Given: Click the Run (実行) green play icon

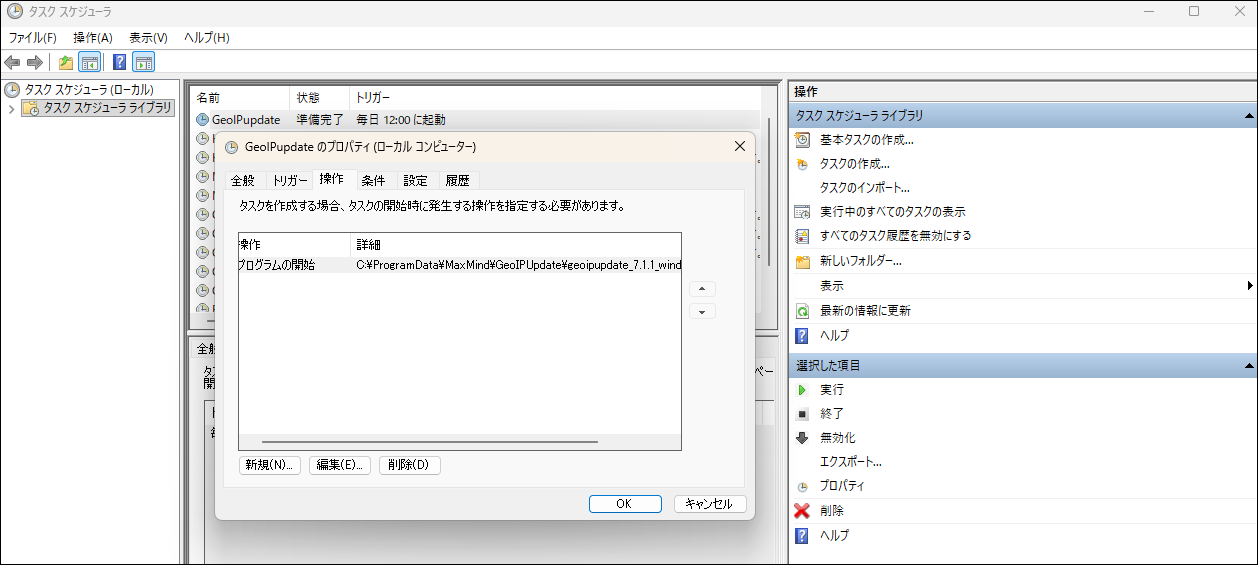Looking at the screenshot, I should click(802, 390).
